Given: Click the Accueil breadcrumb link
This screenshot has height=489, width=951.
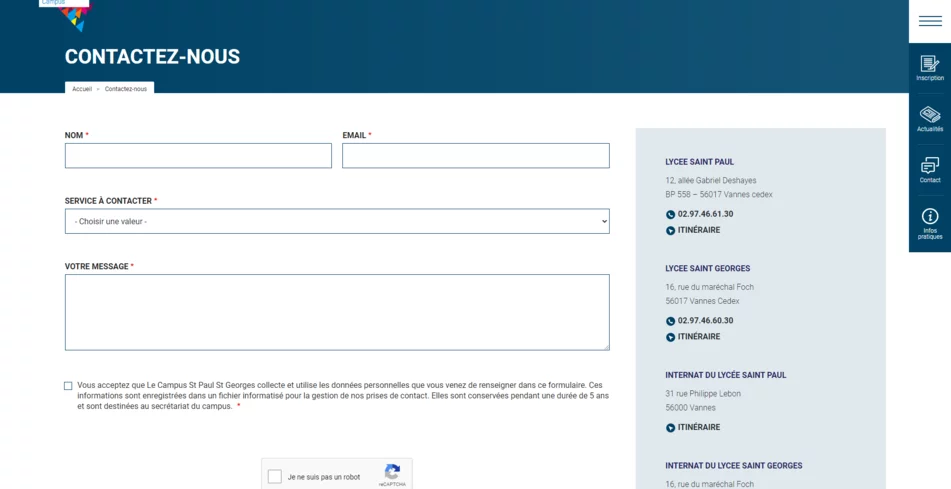Looking at the screenshot, I should pyautogui.click(x=82, y=89).
